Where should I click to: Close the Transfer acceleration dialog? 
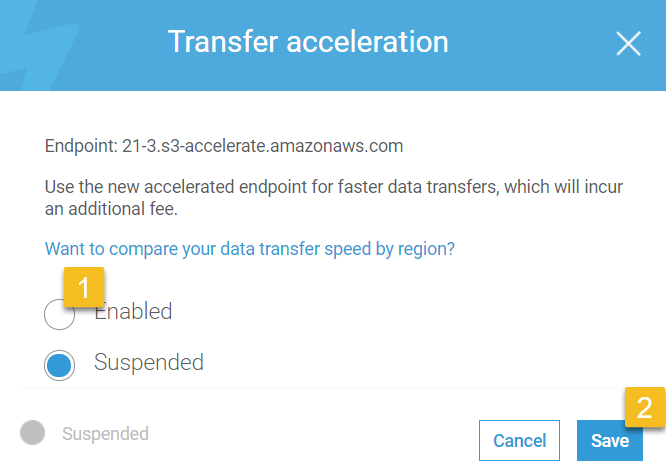pos(628,43)
